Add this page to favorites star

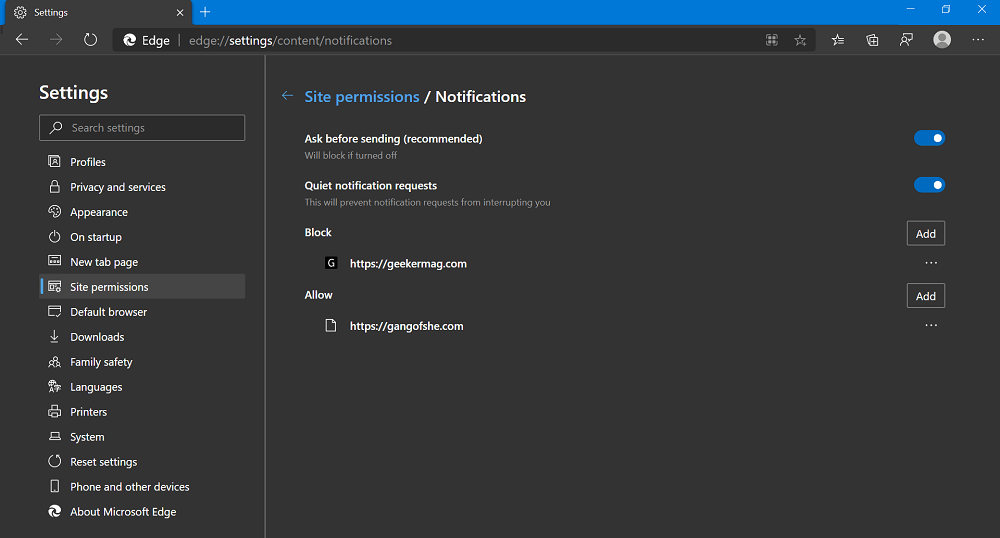tap(800, 40)
